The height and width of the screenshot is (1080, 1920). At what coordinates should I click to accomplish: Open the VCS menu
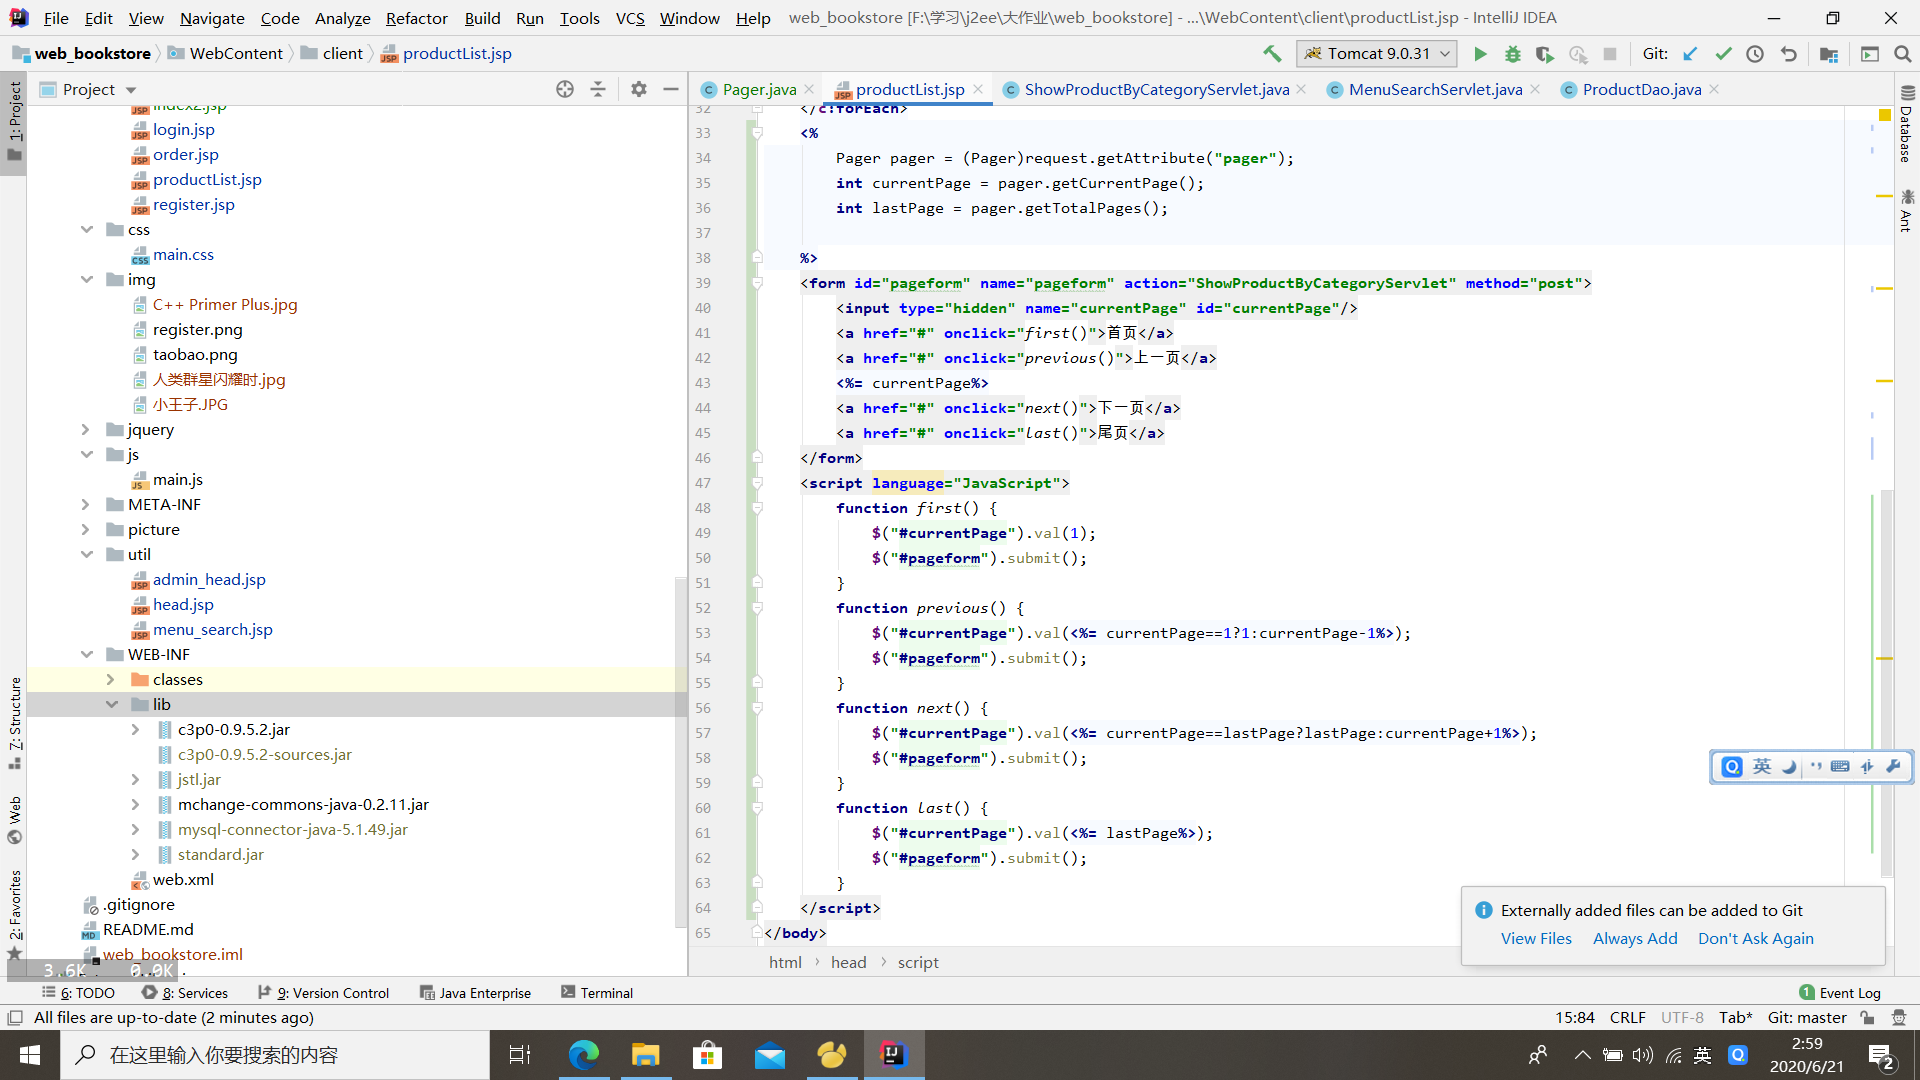[630, 18]
